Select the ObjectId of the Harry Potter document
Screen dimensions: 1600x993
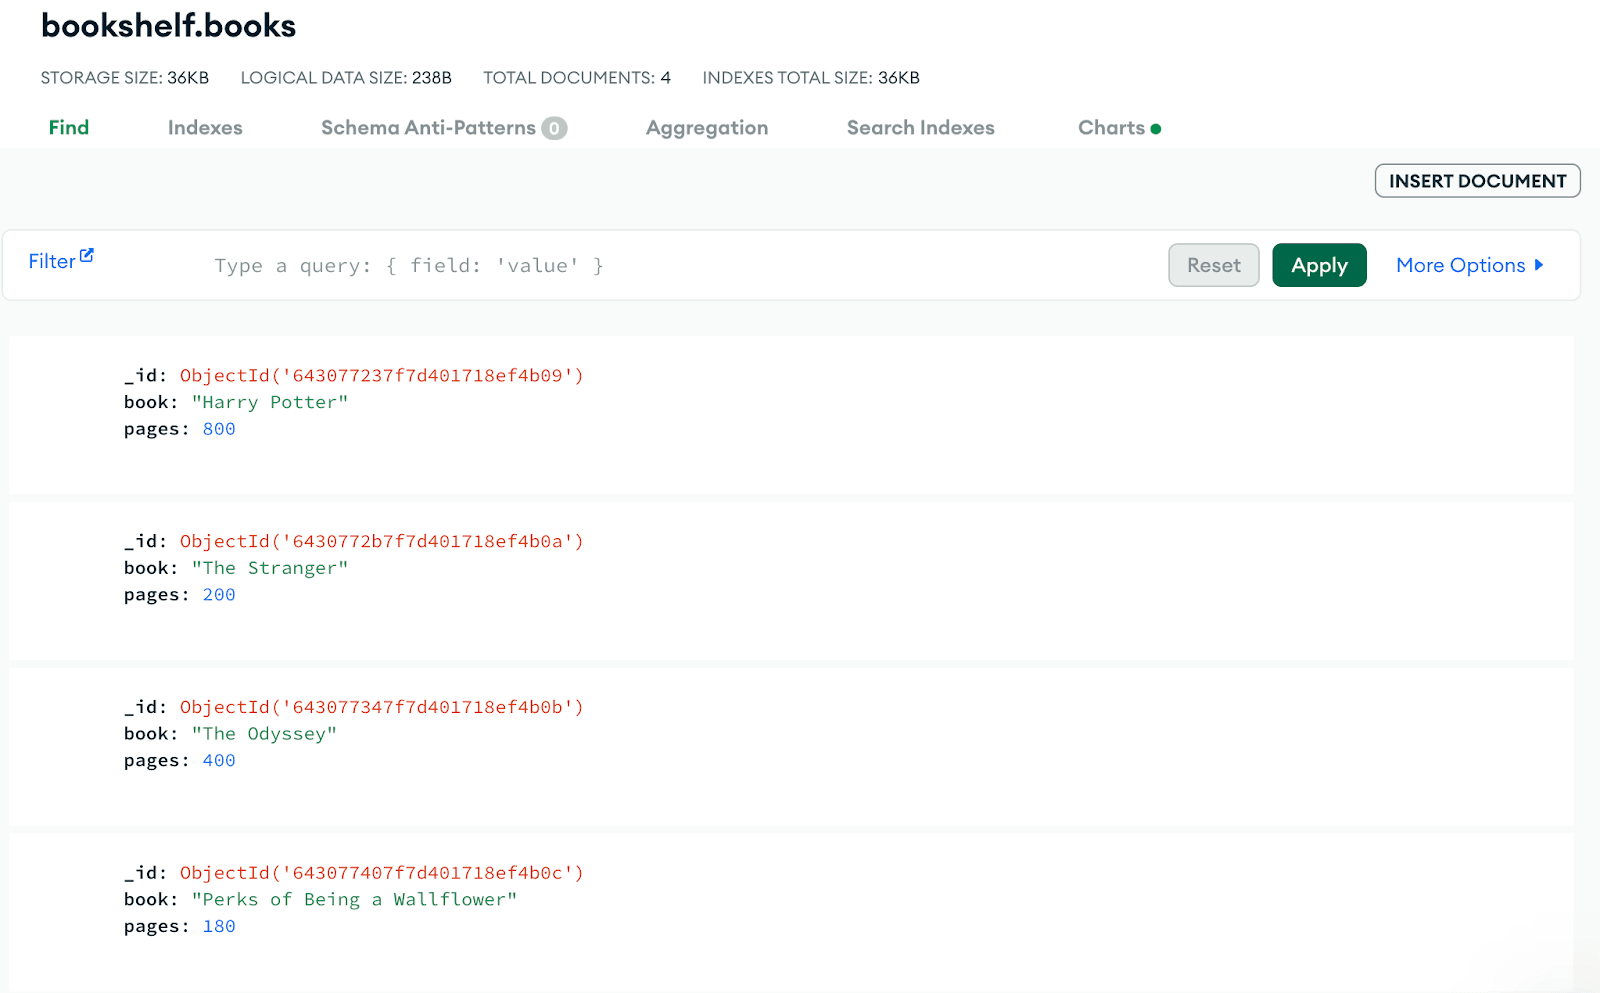click(x=381, y=375)
